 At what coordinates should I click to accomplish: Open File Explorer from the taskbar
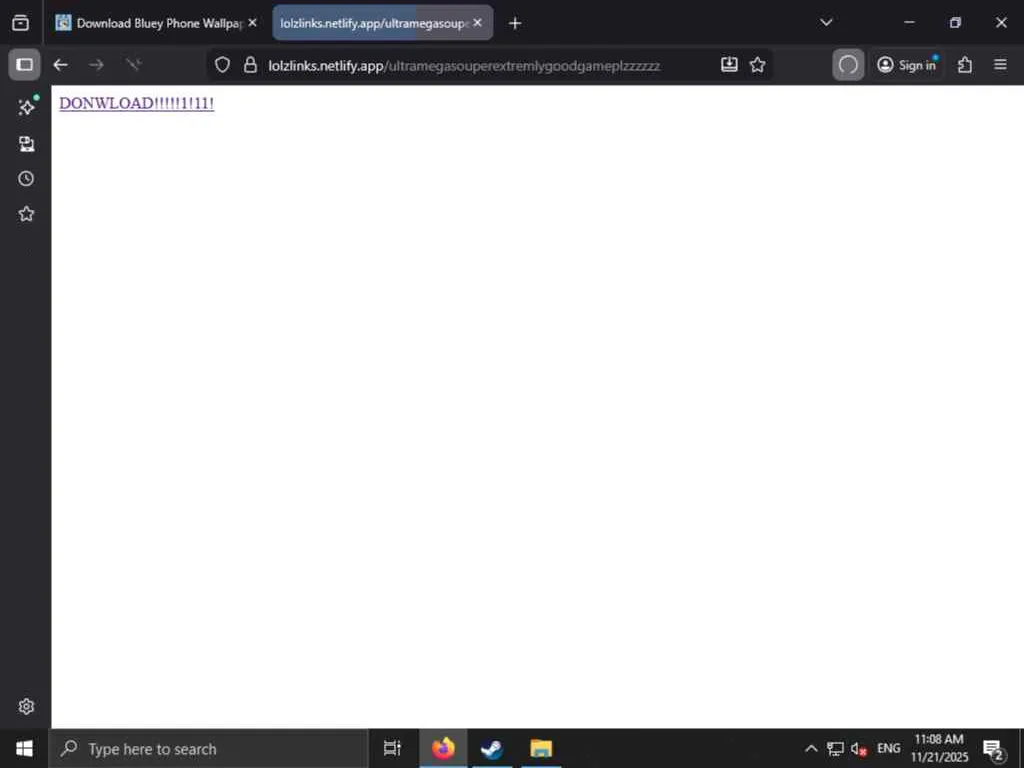541,748
